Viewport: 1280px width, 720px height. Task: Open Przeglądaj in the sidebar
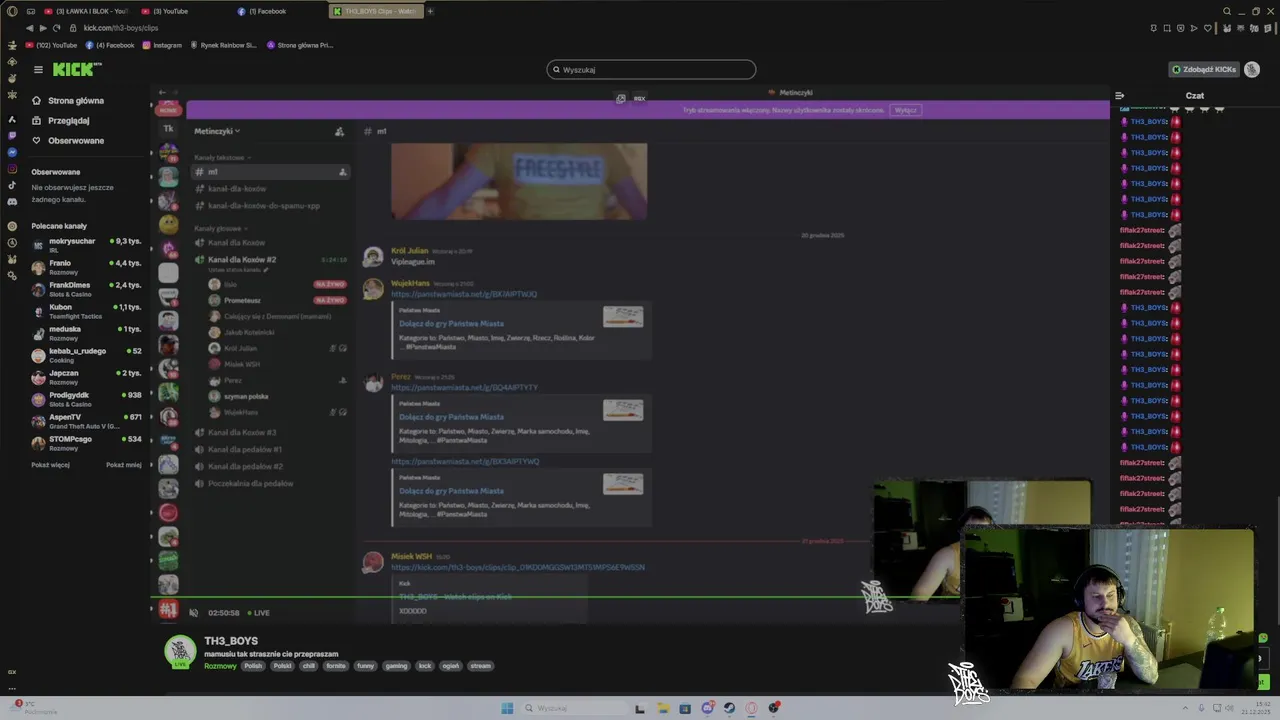[61, 121]
